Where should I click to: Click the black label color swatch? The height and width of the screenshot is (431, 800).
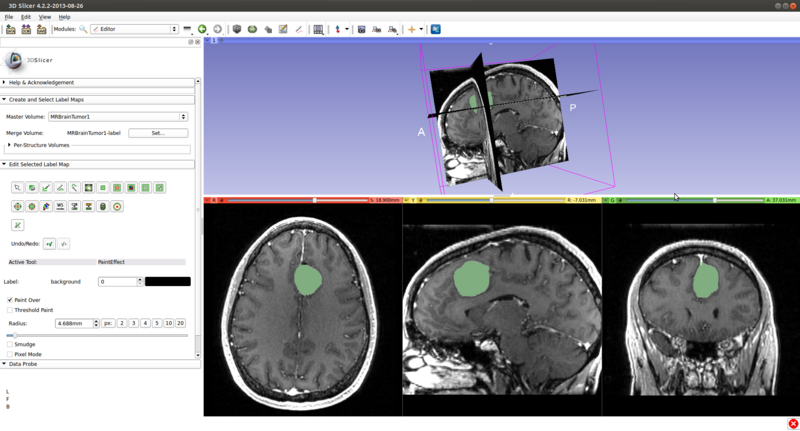point(167,282)
